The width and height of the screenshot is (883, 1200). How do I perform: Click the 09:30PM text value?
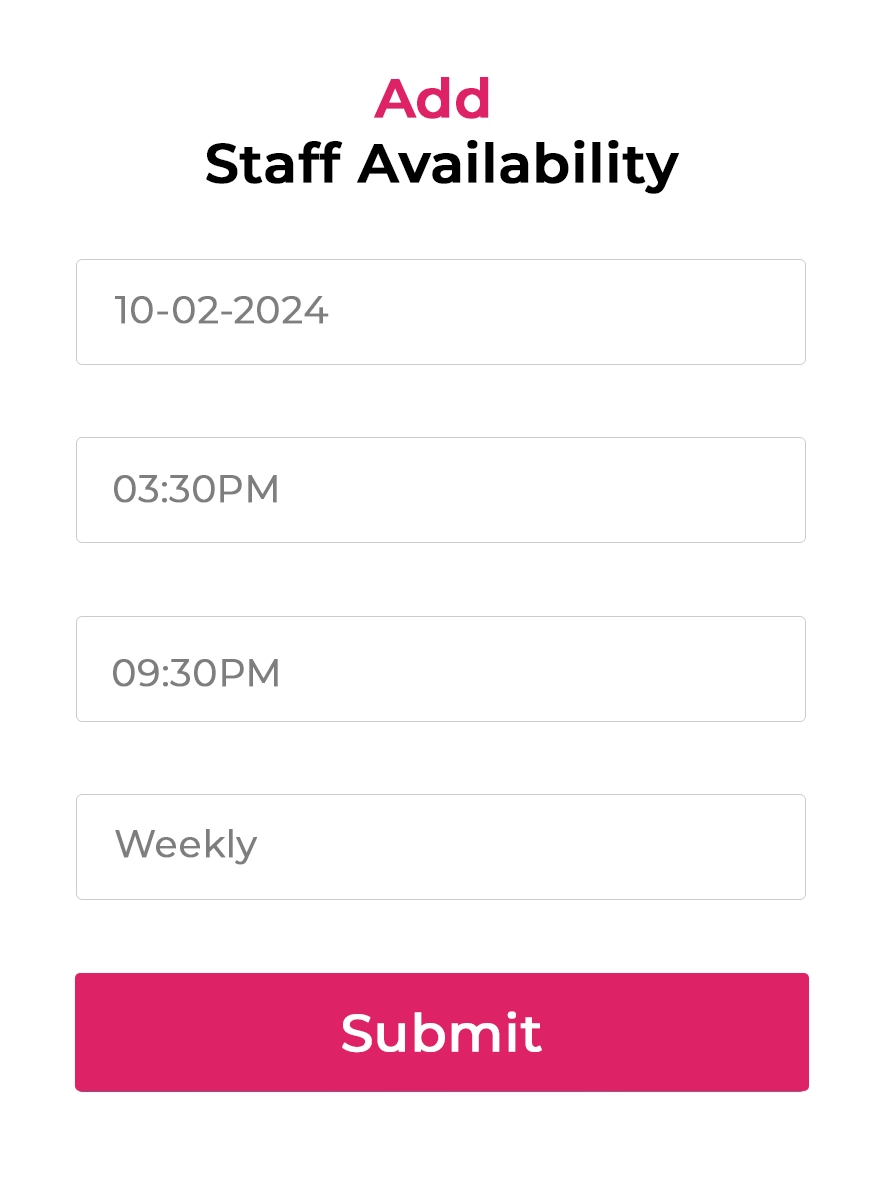click(x=196, y=673)
